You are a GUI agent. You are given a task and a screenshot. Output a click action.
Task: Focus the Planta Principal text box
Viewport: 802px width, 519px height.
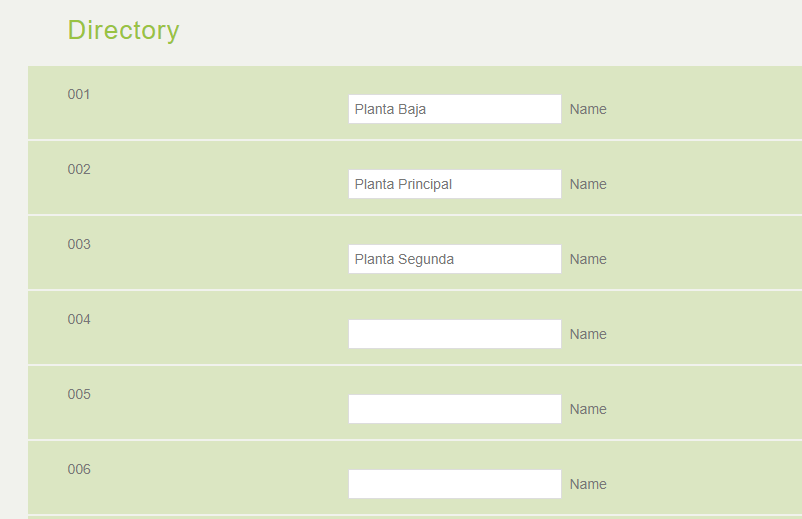[454, 184]
